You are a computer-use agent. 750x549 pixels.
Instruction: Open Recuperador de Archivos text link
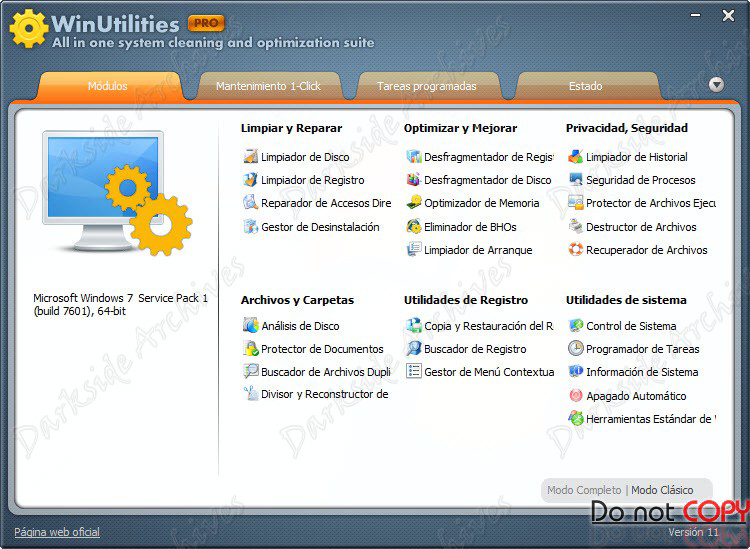(647, 250)
